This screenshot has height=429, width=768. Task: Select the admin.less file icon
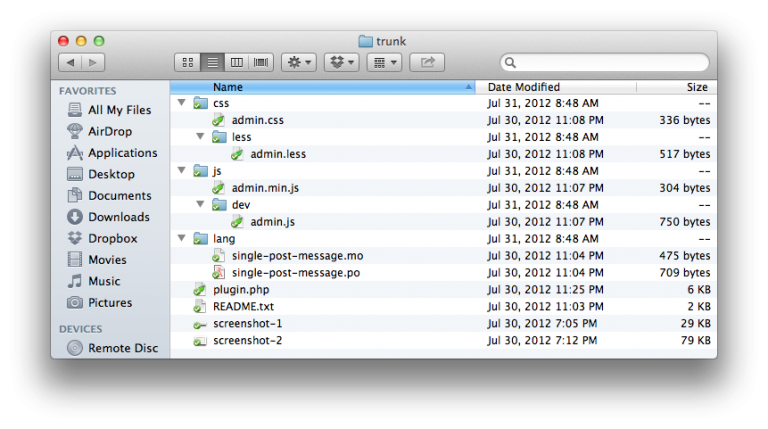click(237, 154)
